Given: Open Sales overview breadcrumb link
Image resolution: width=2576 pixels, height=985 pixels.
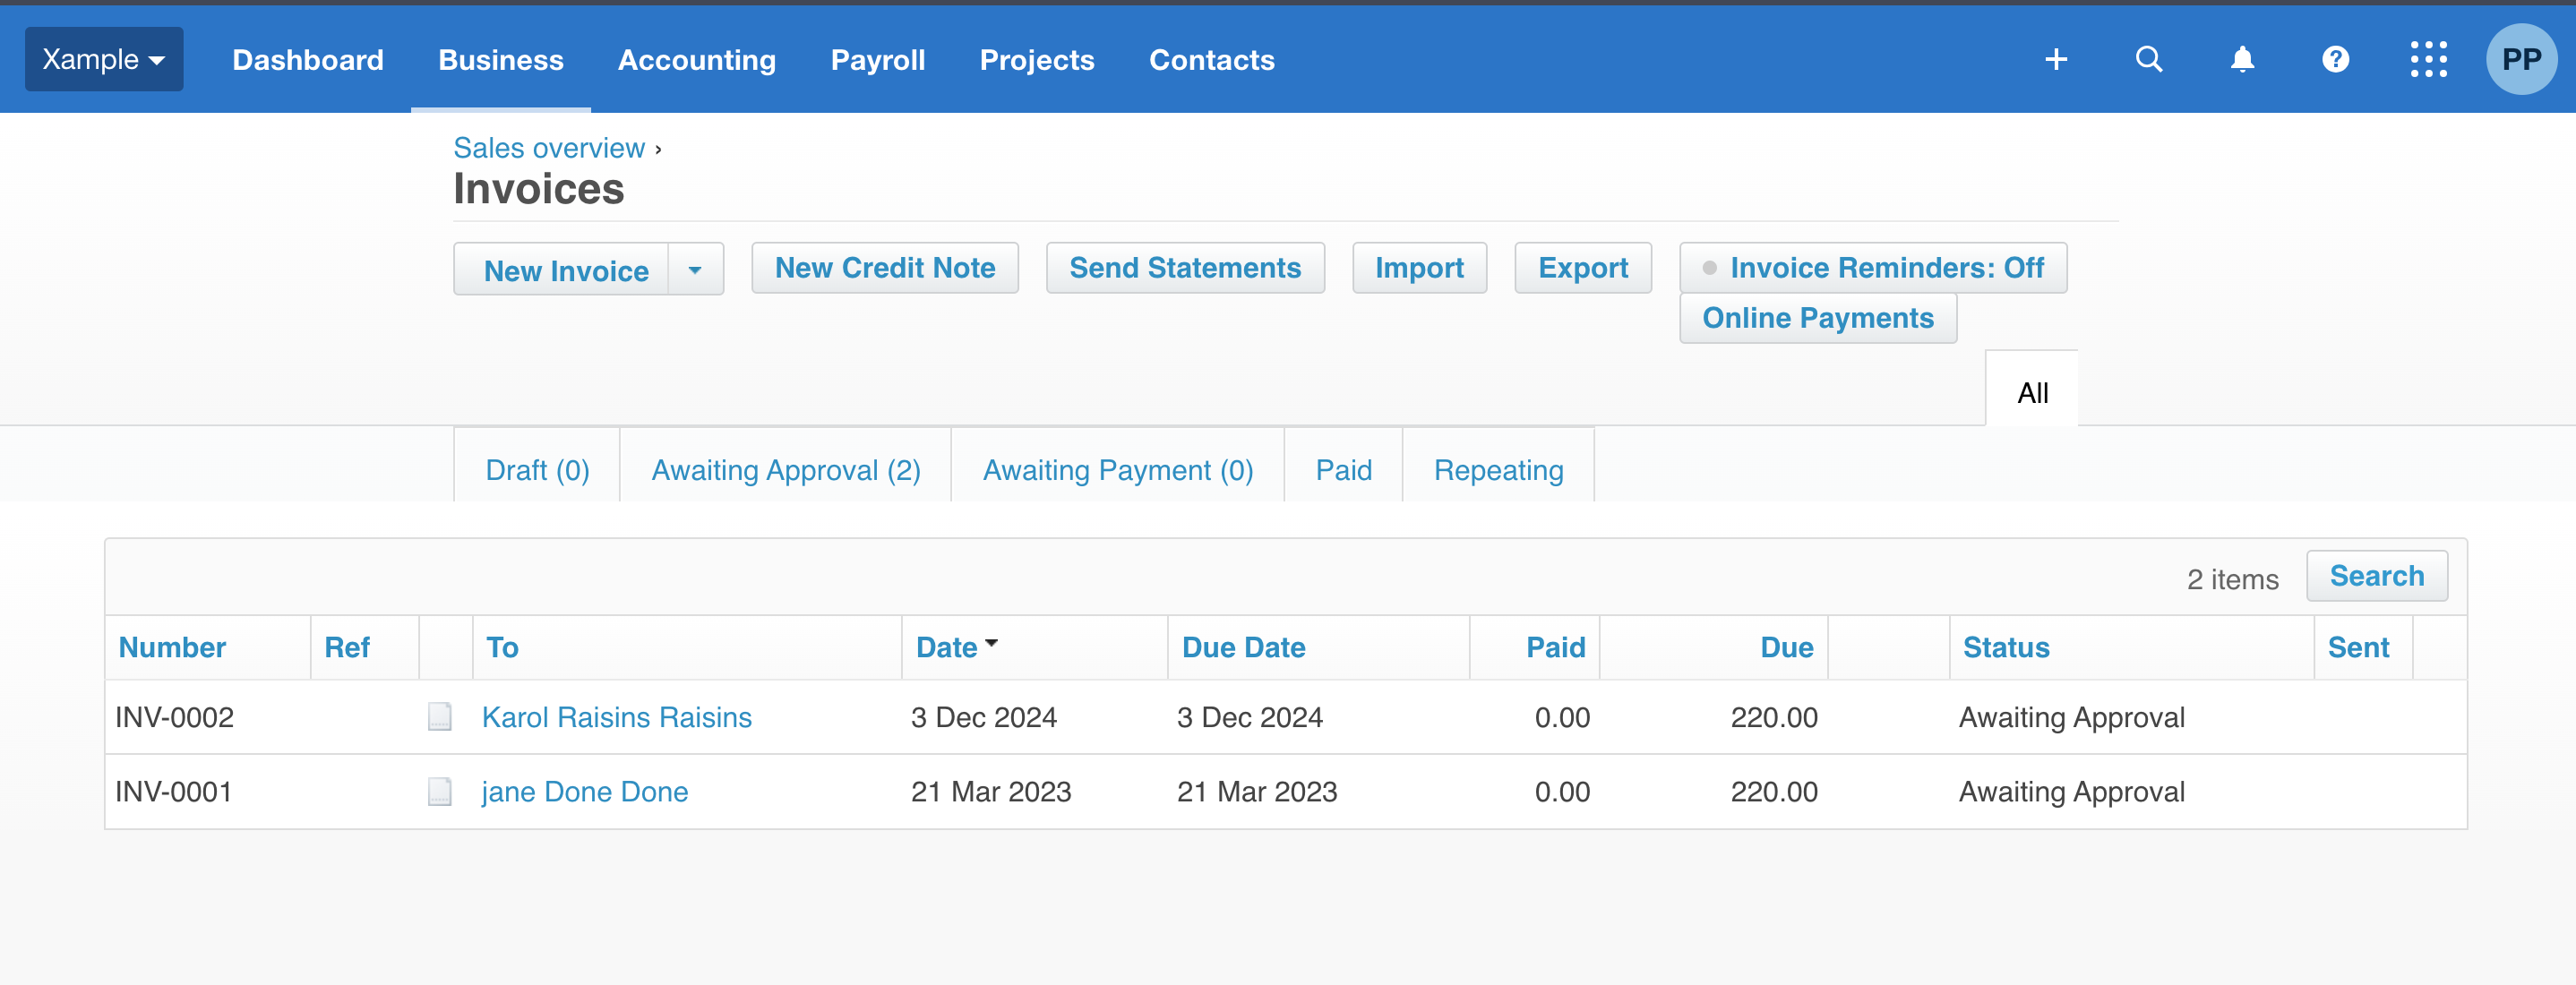Looking at the screenshot, I should point(549,148).
